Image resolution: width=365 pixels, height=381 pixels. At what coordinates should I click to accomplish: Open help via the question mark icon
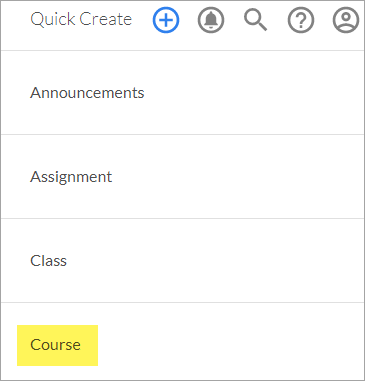(x=301, y=20)
